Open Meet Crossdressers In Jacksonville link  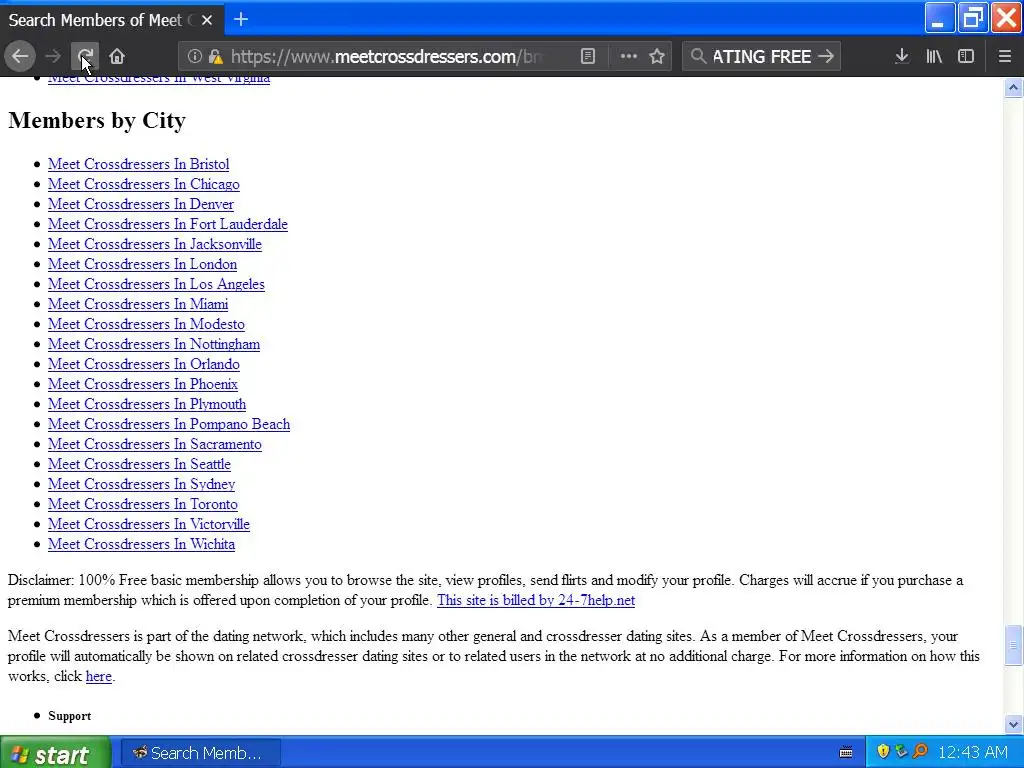(155, 244)
